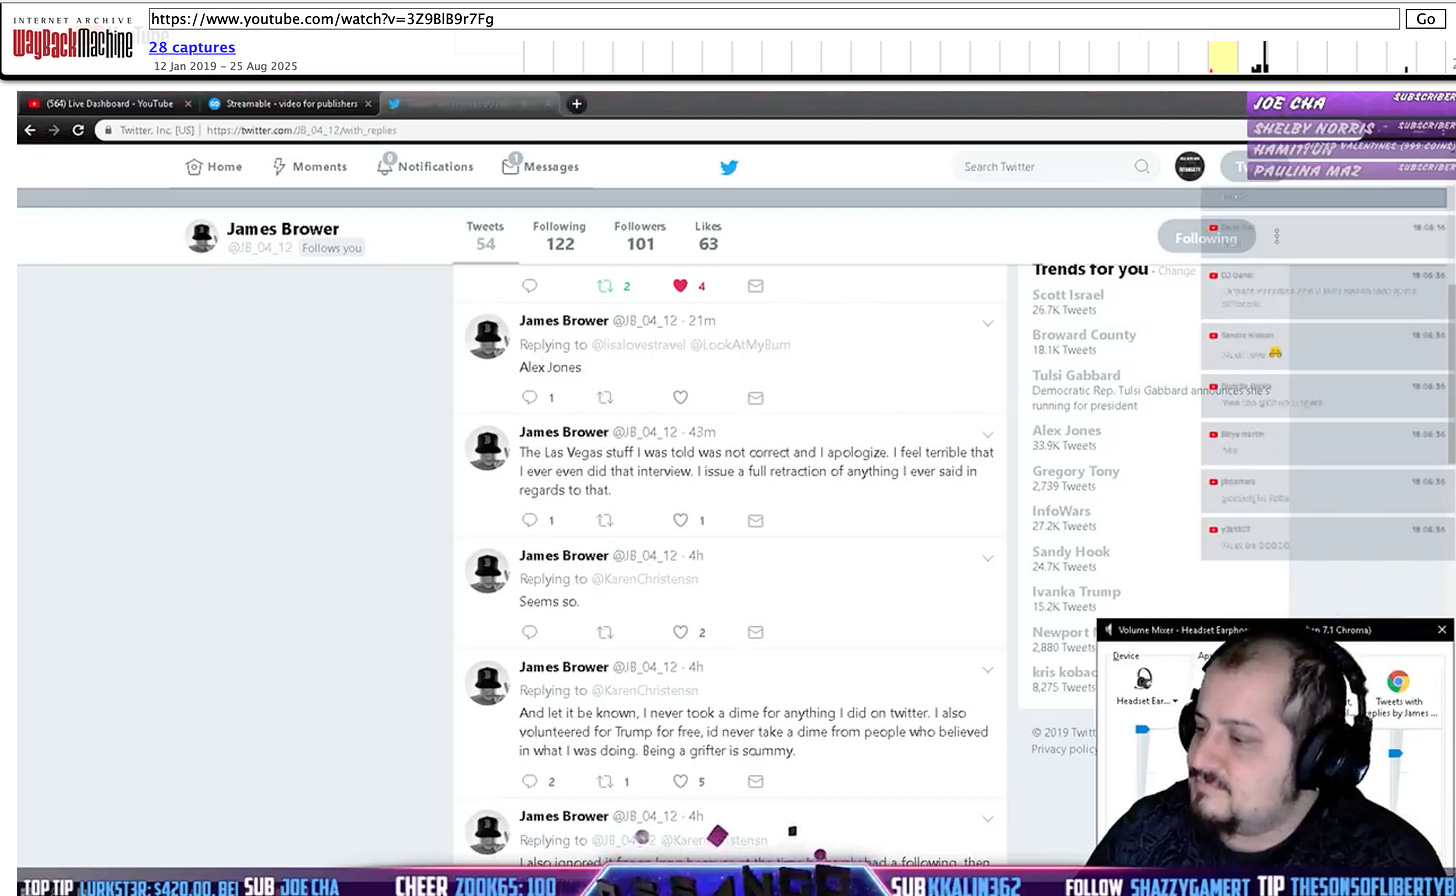
Task: Open James Brower's avatar next to profile name
Action: click(202, 237)
